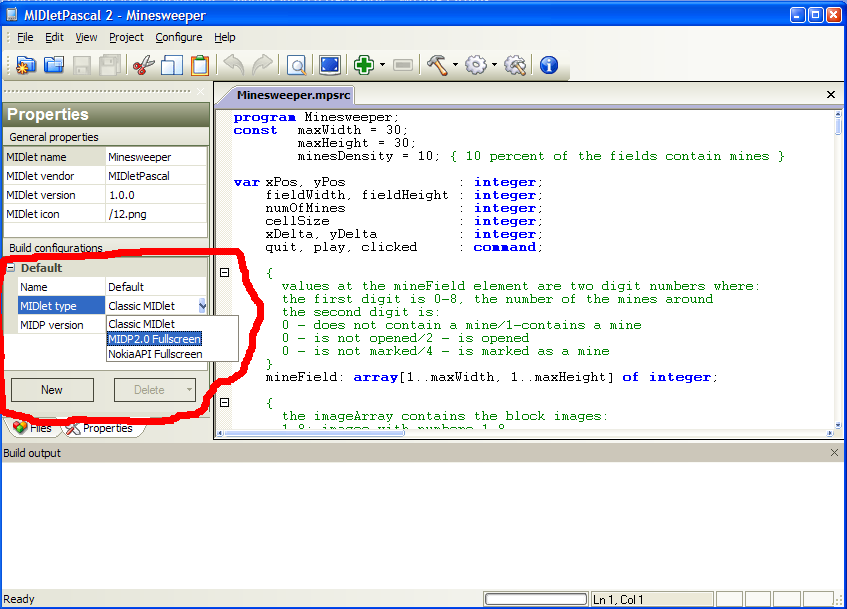The image size is (847, 609).
Task: Open the MIDlet type dropdown arrow
Action: coord(202,306)
